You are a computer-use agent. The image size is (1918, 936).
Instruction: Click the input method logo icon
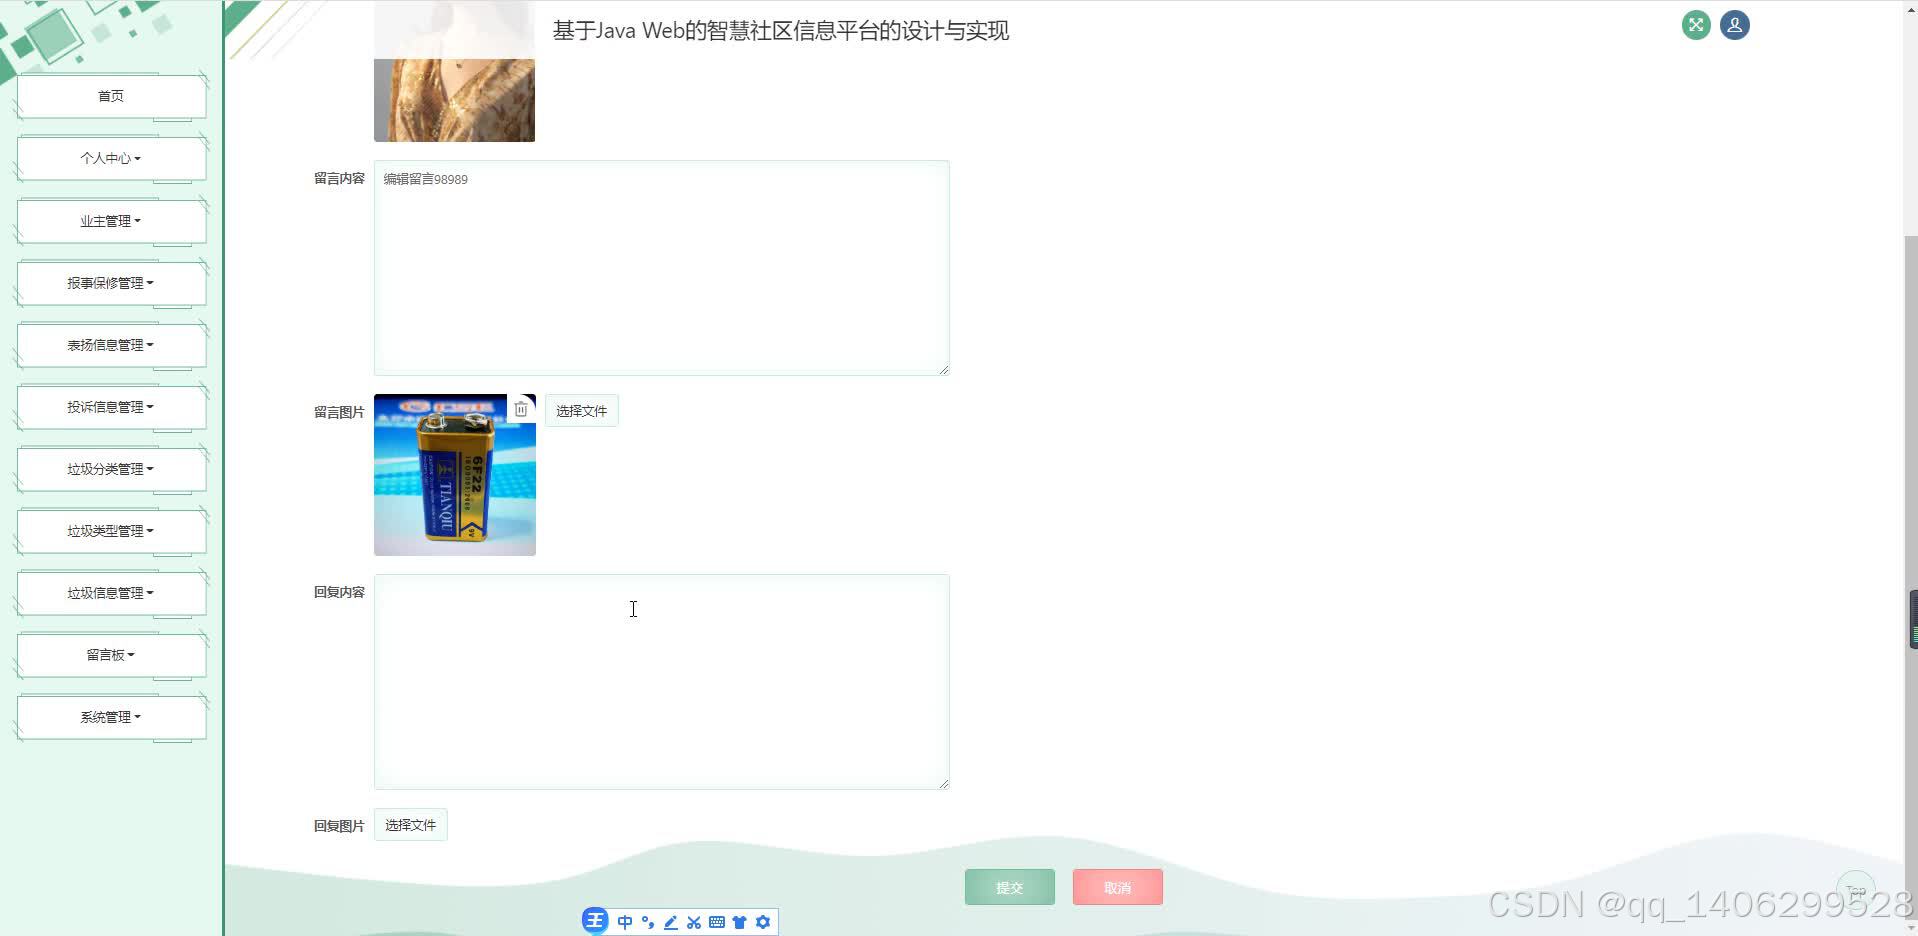pos(595,920)
